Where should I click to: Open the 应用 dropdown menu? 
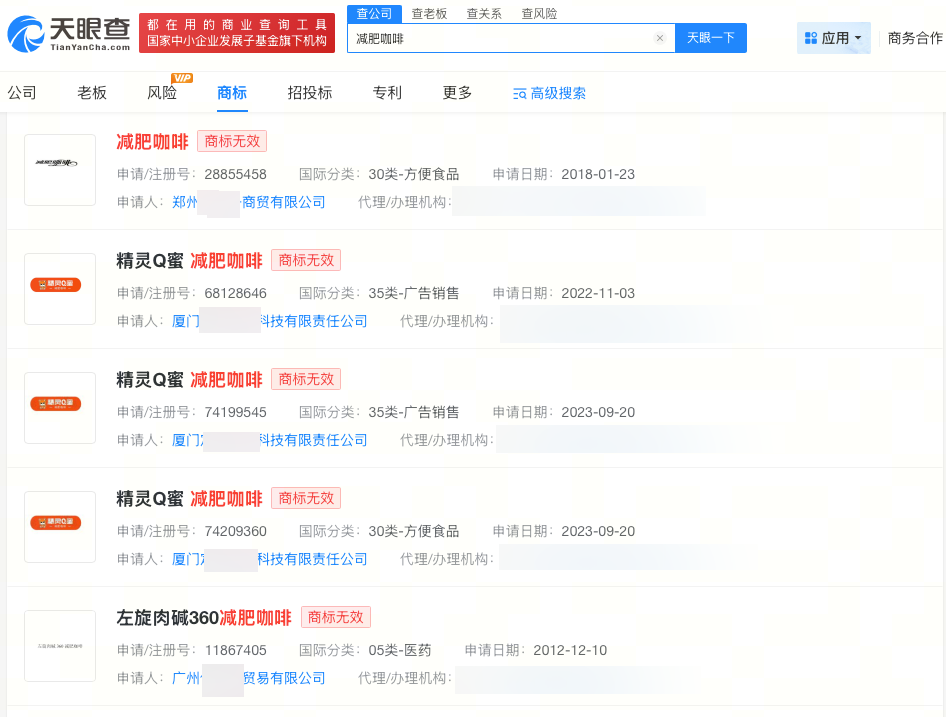tap(833, 38)
